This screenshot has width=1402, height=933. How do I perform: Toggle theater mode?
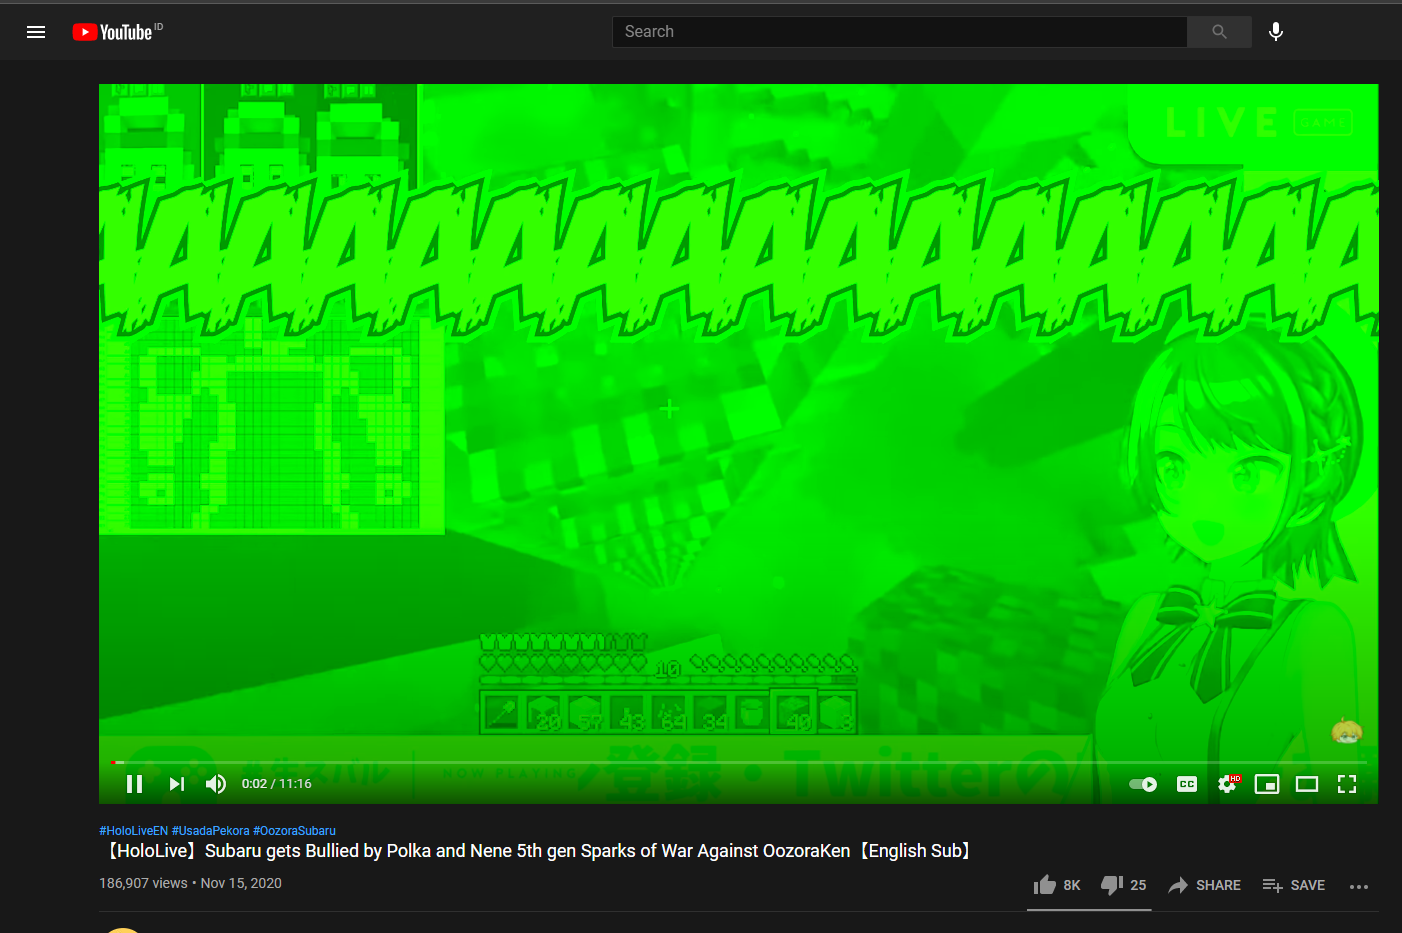click(1307, 784)
